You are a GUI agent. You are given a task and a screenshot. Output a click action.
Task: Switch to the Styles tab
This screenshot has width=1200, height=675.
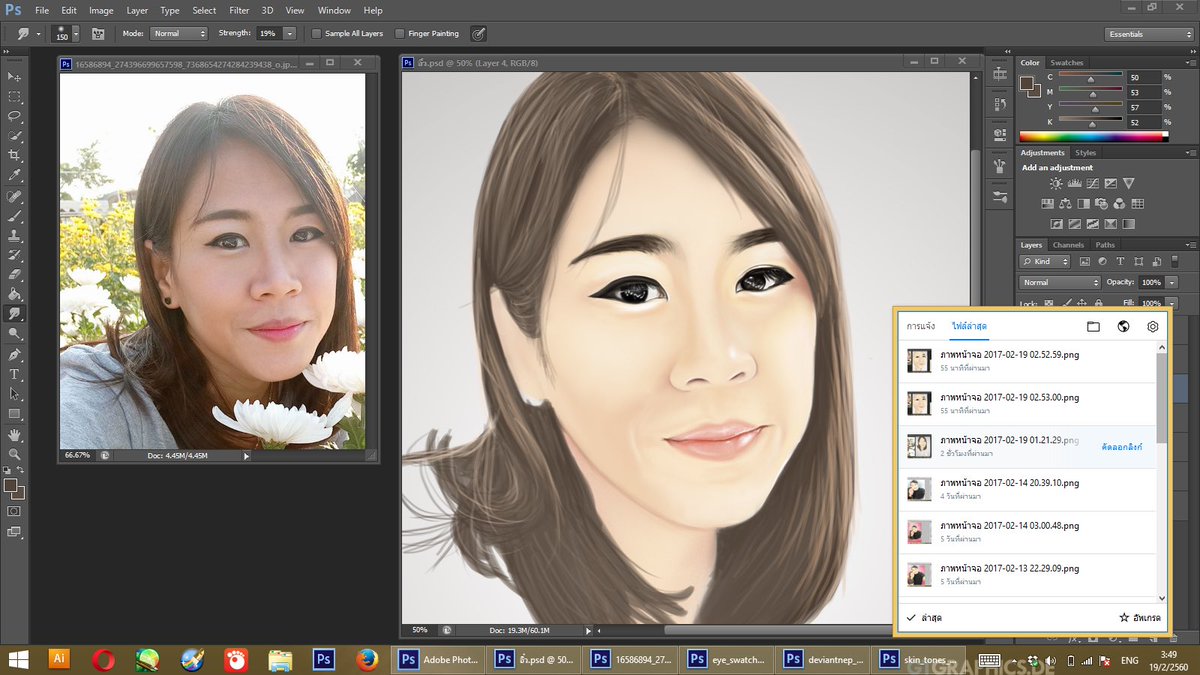point(1085,153)
